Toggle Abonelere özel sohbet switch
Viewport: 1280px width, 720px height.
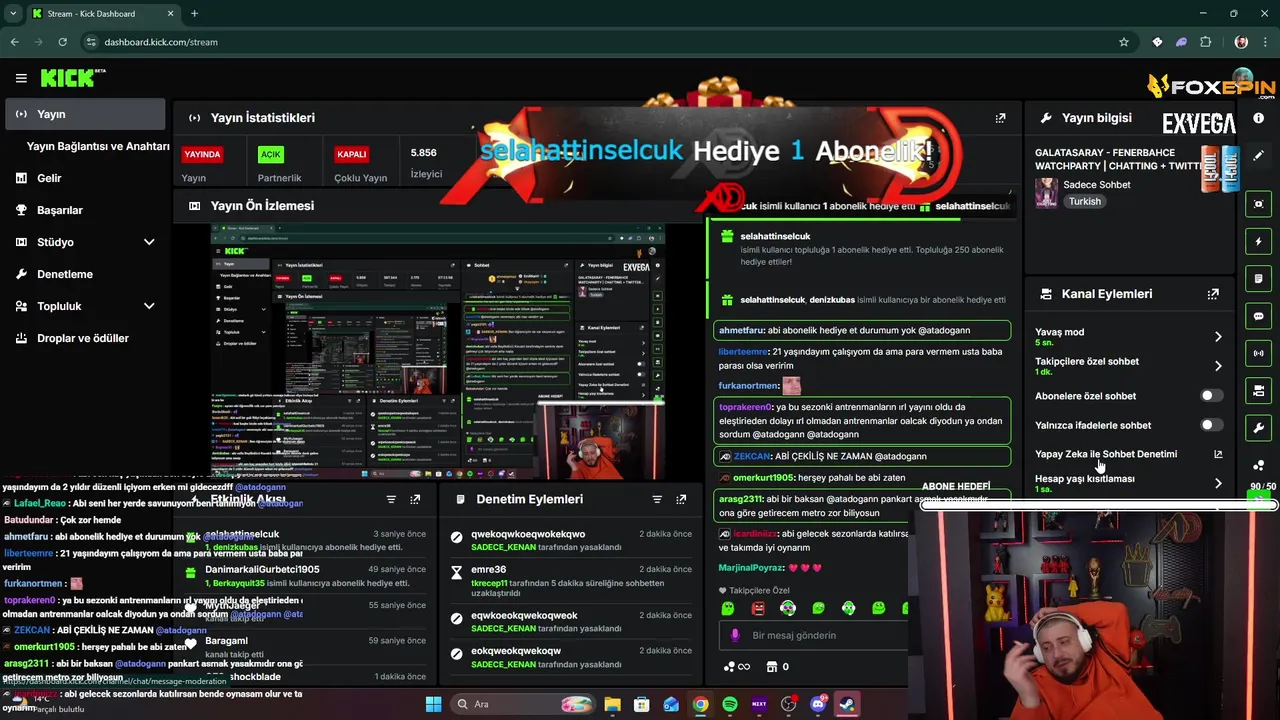point(1211,396)
